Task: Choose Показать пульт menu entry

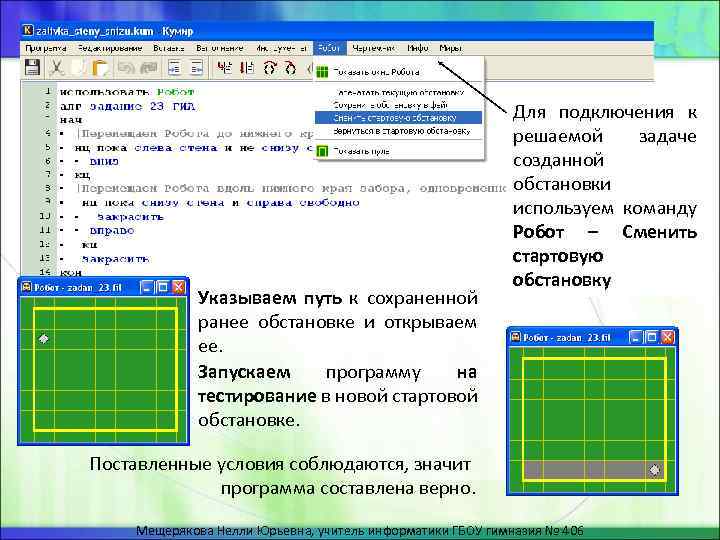Action: tap(399, 151)
